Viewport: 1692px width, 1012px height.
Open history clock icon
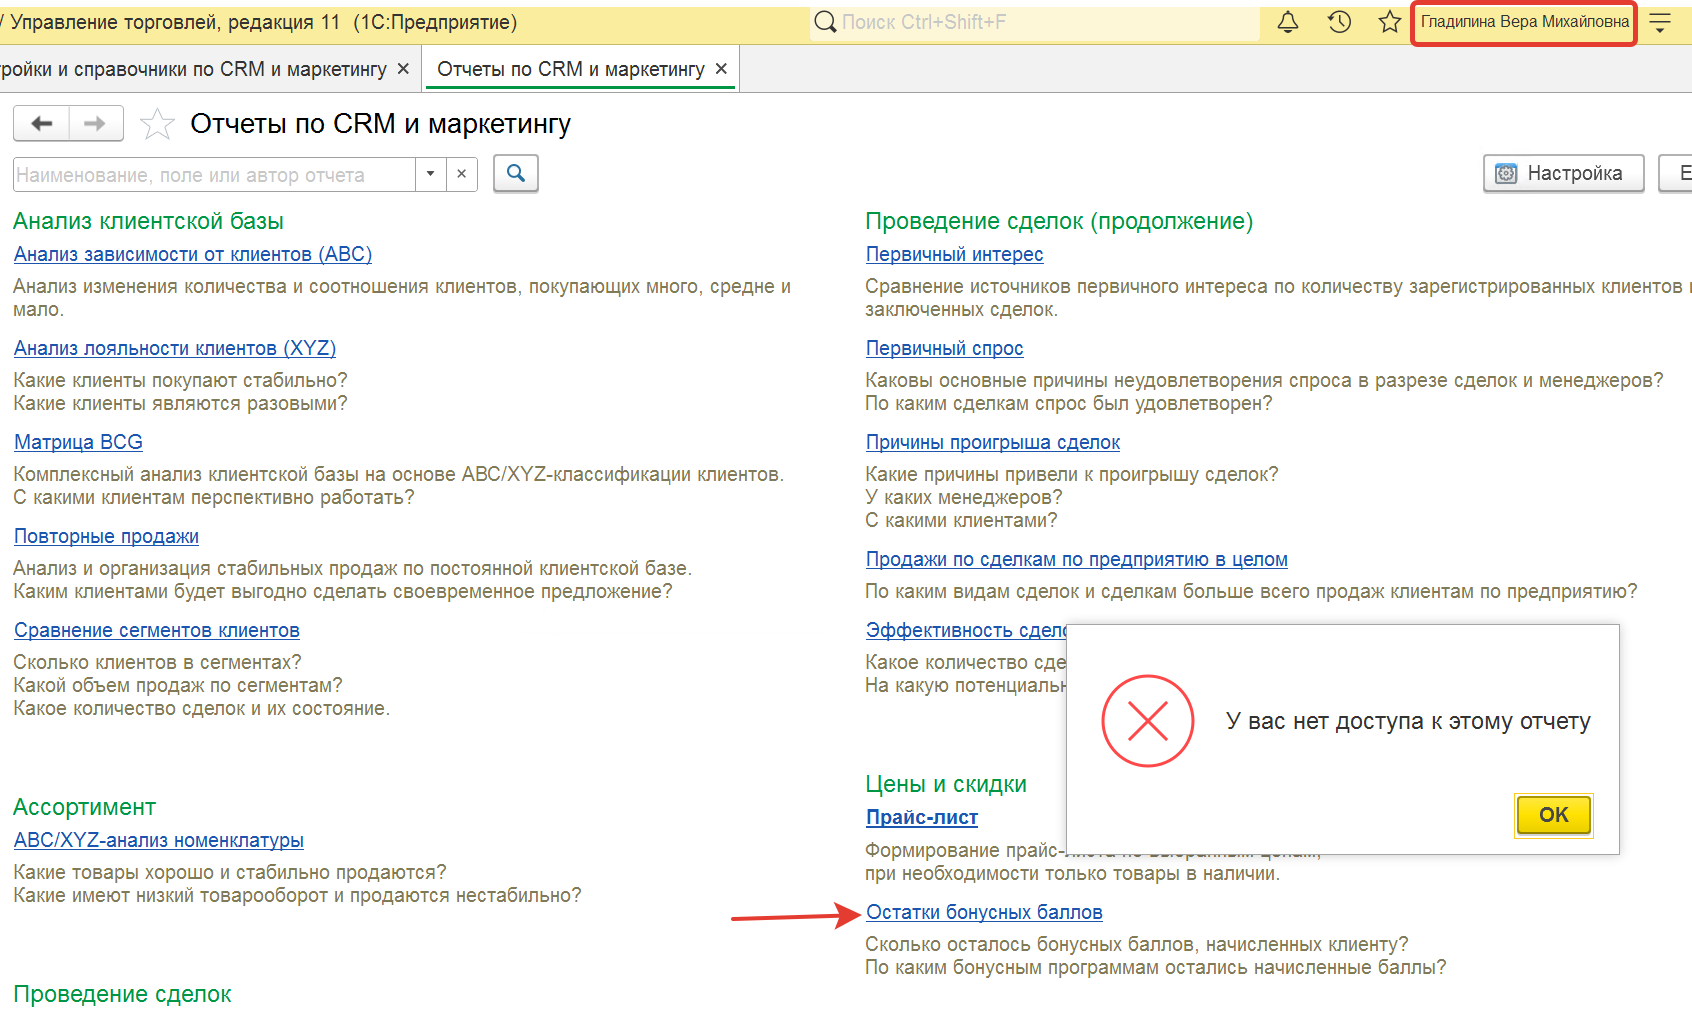click(1339, 22)
